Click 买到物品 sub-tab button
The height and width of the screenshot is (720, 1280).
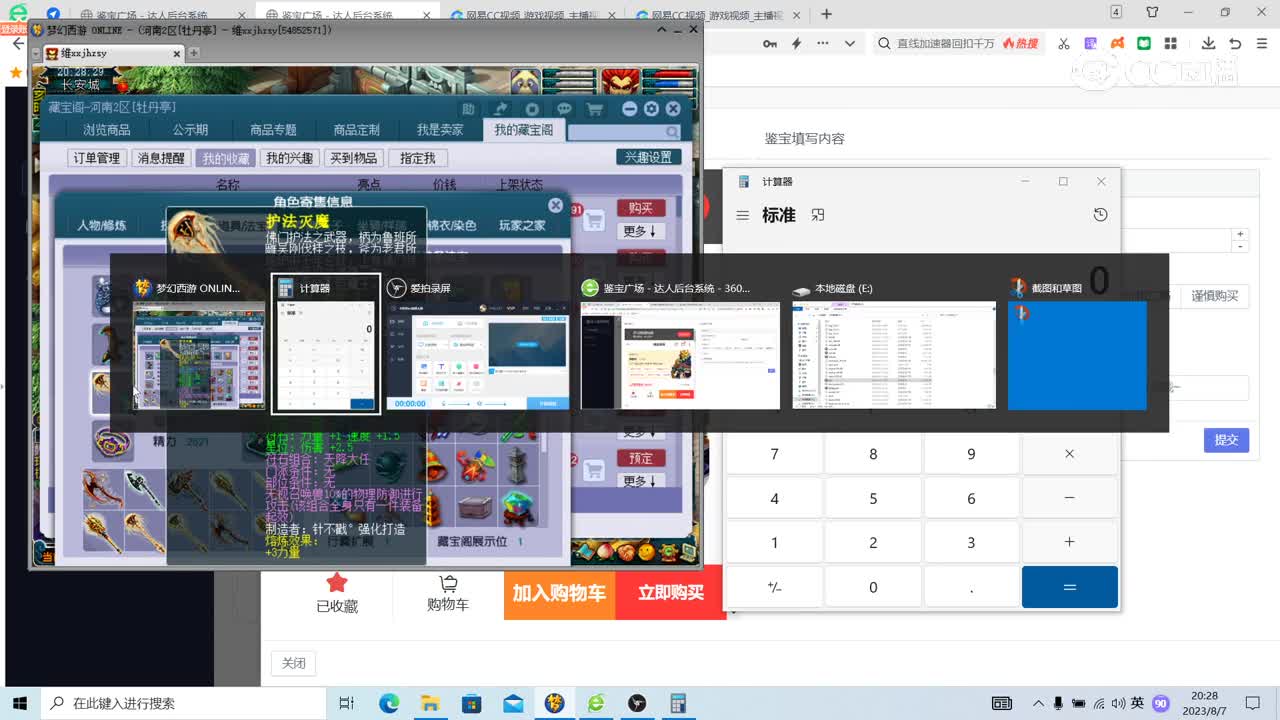click(x=354, y=158)
